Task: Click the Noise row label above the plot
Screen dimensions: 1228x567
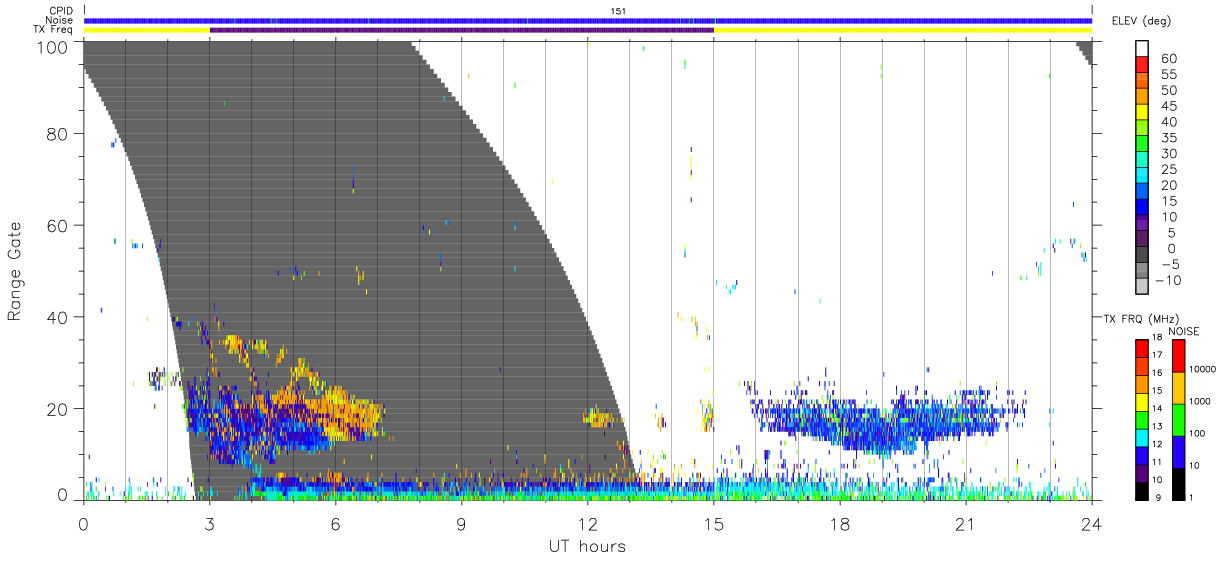Action: tap(61, 20)
